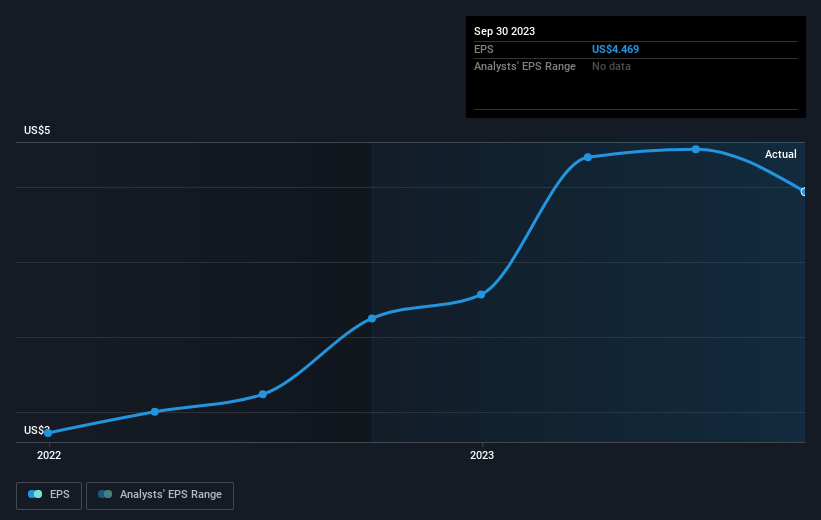Select the second EPS data point after 2022
Screen dimensions: 821x520
[155, 412]
